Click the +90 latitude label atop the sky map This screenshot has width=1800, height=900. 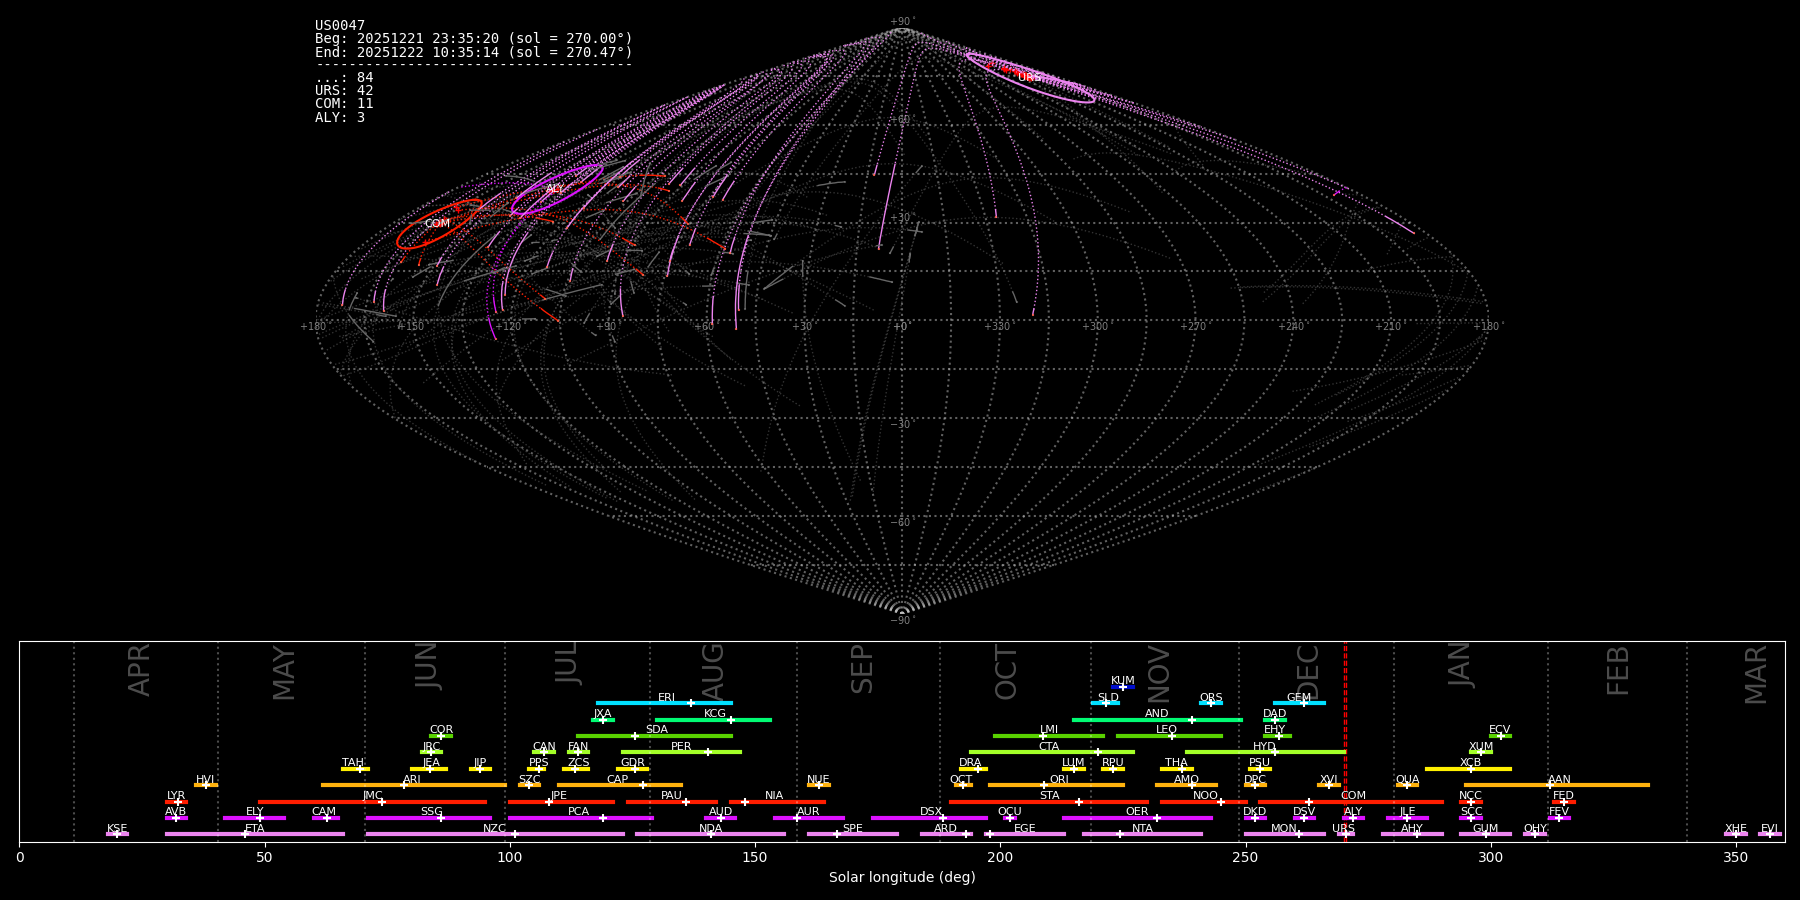pos(902,22)
